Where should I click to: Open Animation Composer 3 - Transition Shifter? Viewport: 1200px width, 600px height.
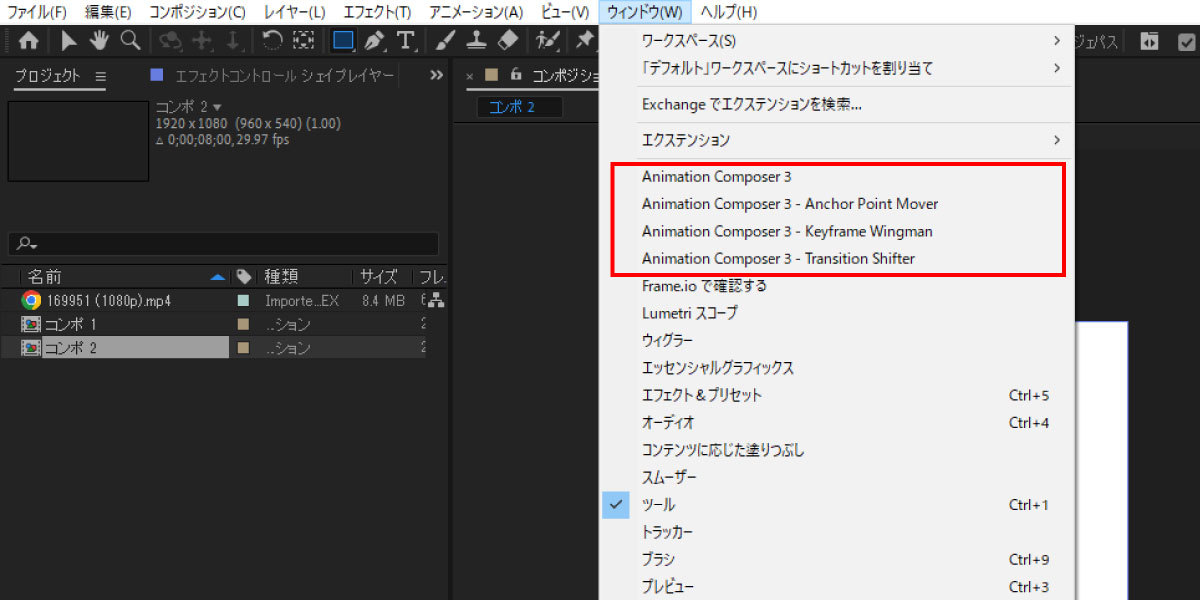tap(837, 259)
